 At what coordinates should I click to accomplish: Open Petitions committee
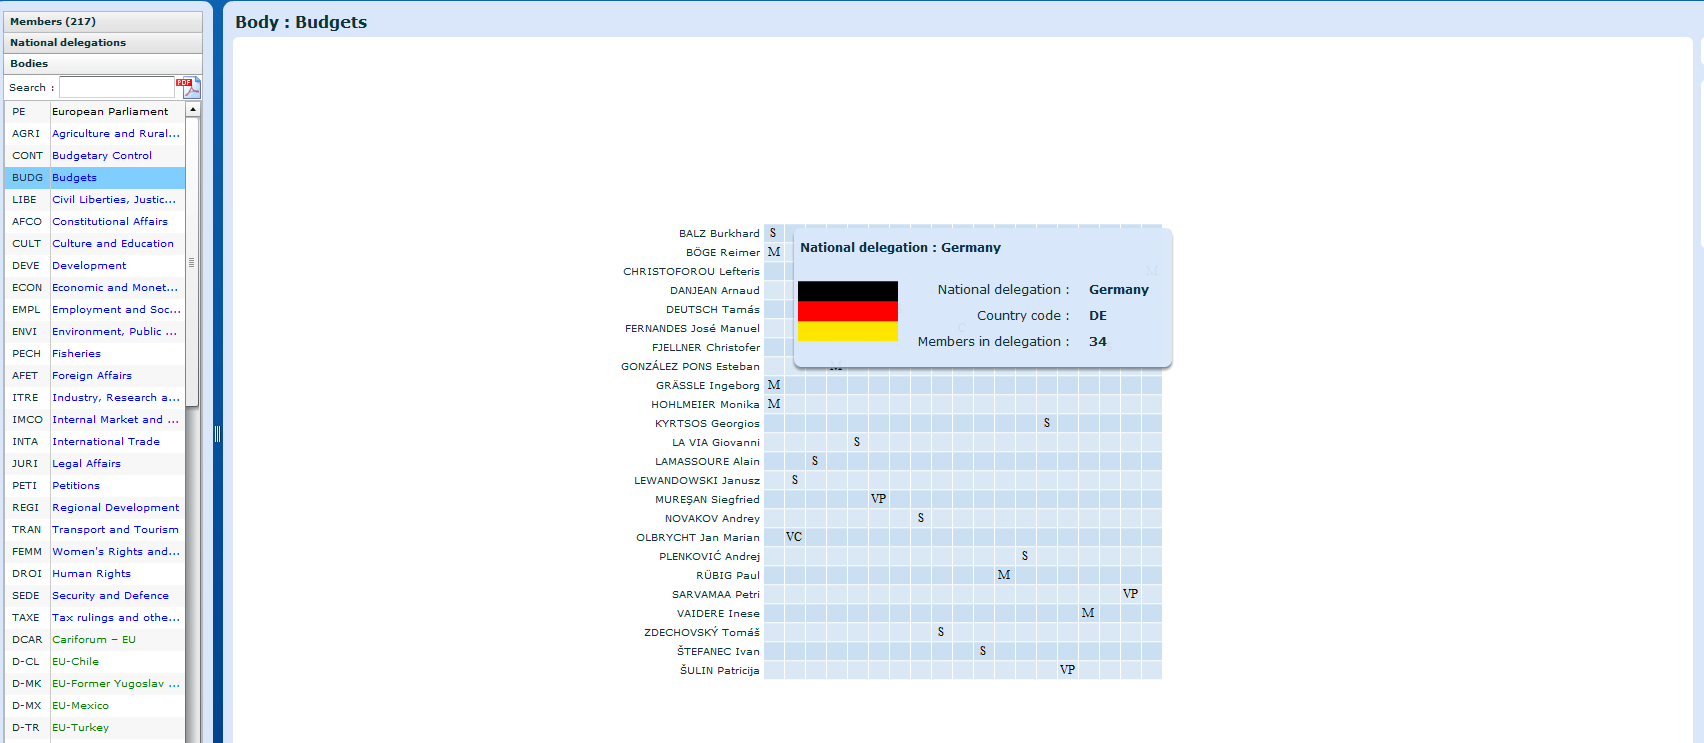point(95,485)
